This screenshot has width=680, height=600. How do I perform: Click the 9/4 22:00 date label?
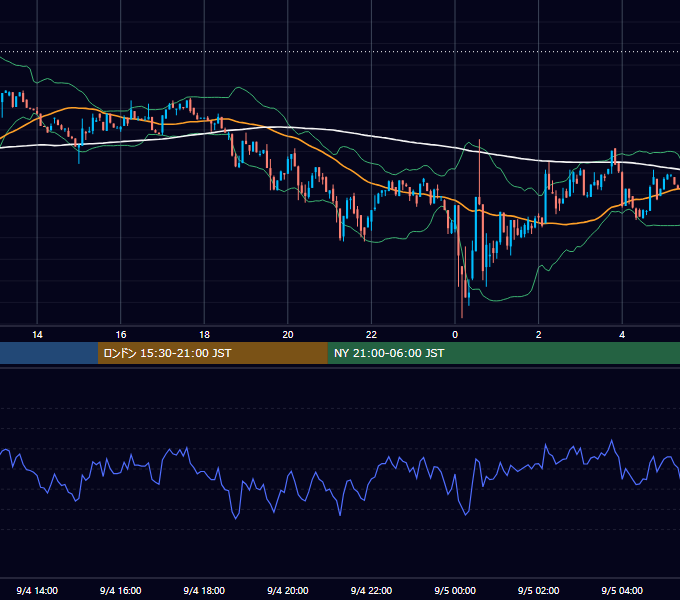tap(371, 590)
